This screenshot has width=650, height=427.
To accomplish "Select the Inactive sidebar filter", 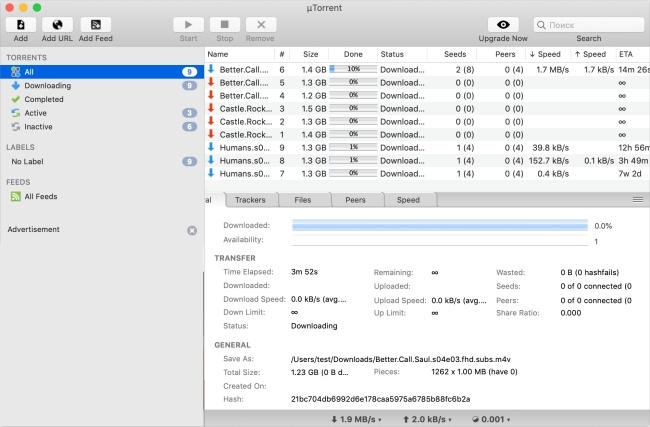I will pos(102,126).
